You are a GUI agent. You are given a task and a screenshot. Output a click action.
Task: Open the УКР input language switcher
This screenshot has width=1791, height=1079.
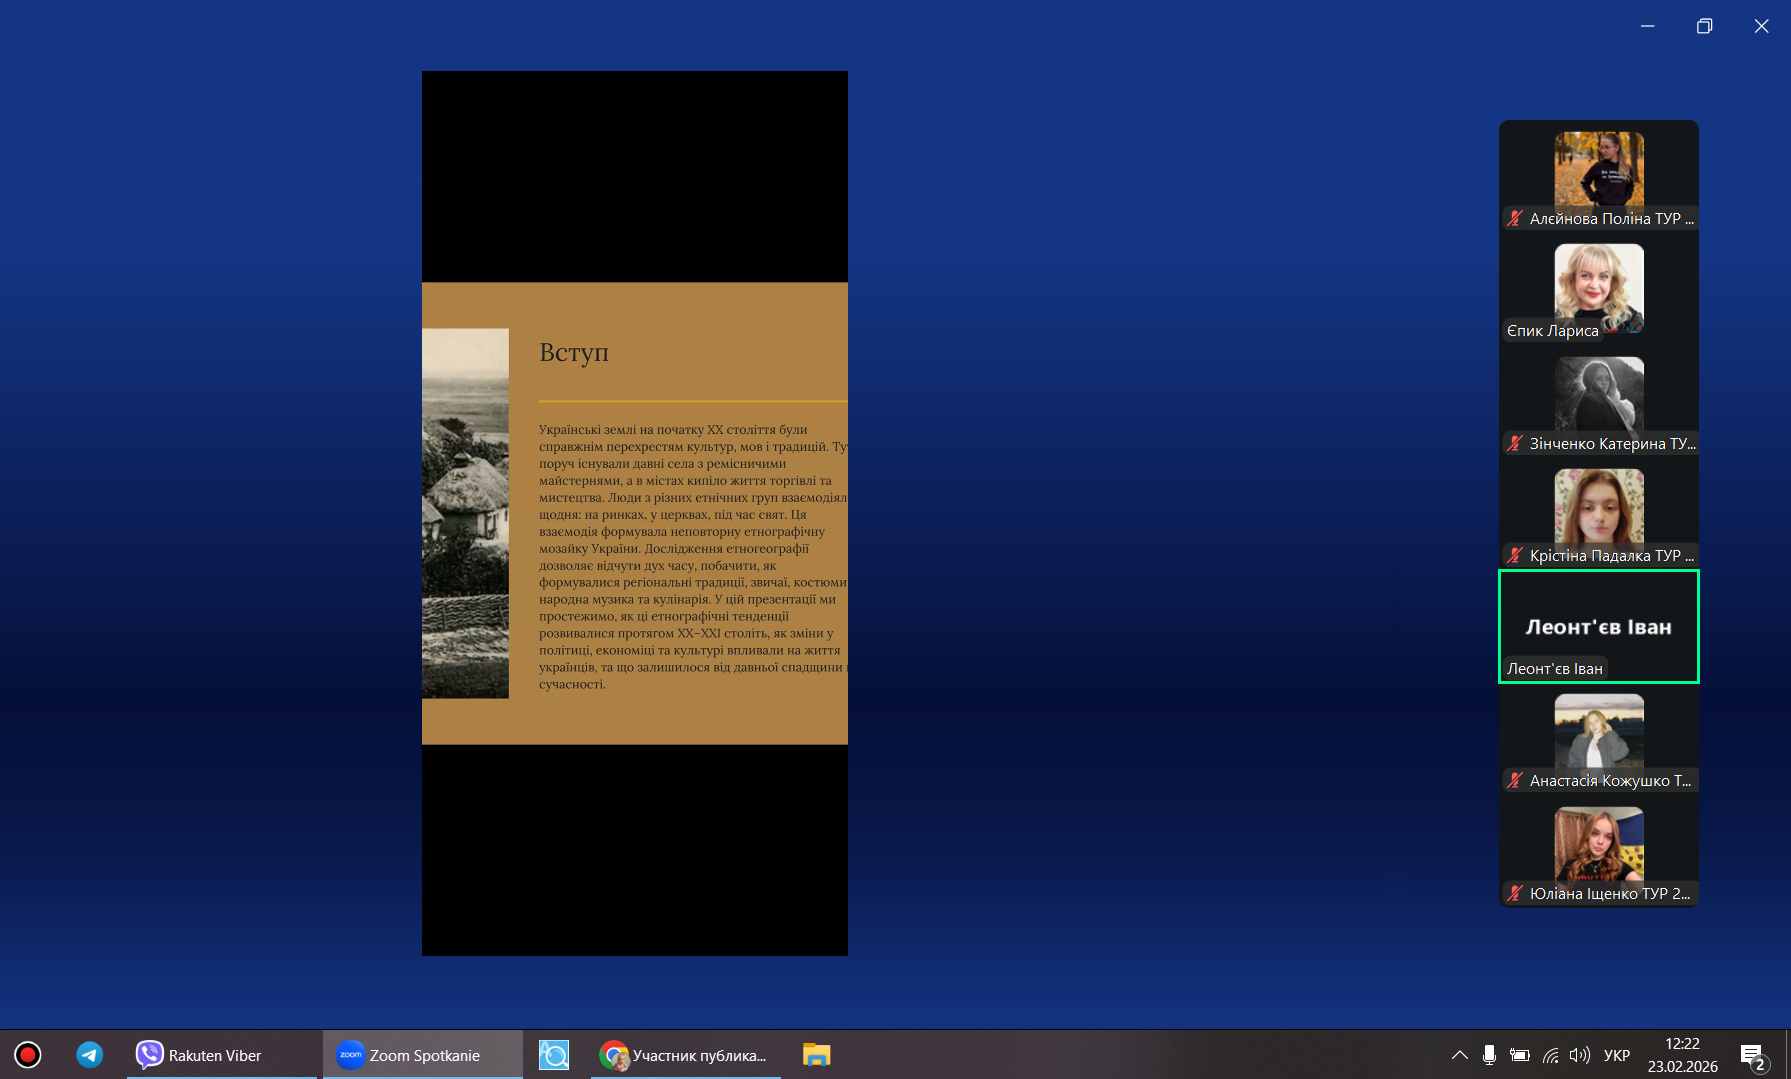(x=1616, y=1055)
